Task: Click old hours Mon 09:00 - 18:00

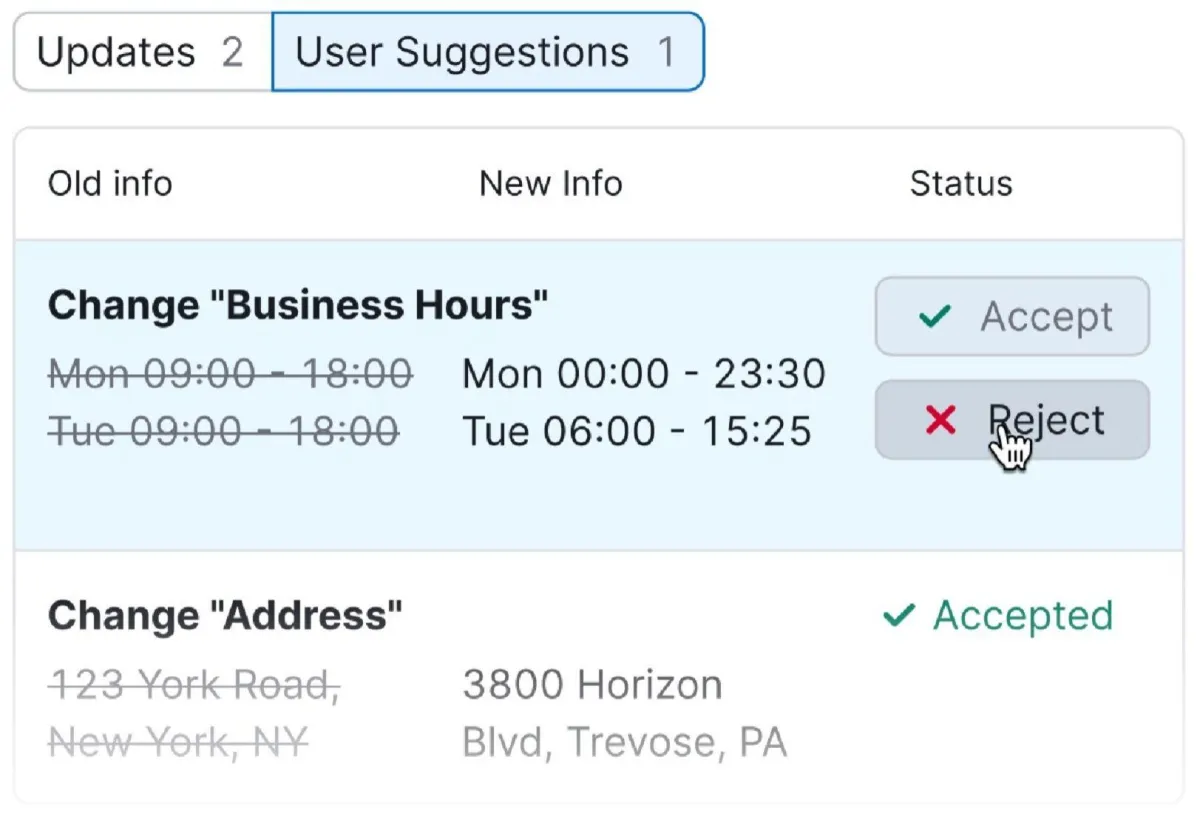Action: click(x=230, y=374)
